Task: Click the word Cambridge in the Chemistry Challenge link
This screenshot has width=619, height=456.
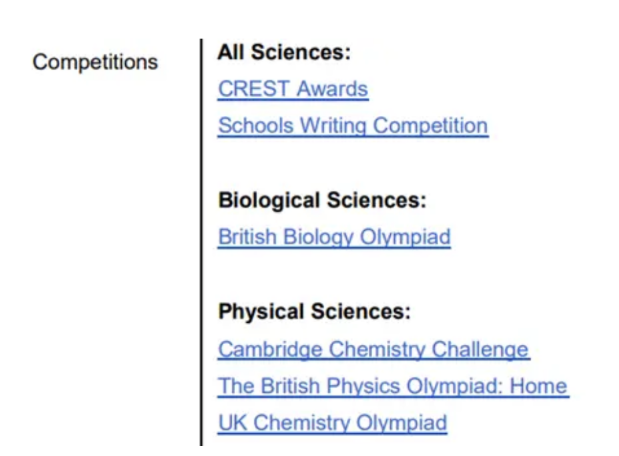Action: click(270, 349)
